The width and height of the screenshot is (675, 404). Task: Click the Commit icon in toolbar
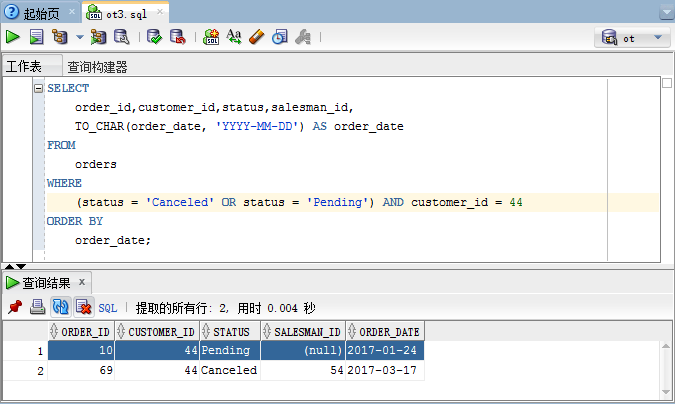(x=154, y=37)
